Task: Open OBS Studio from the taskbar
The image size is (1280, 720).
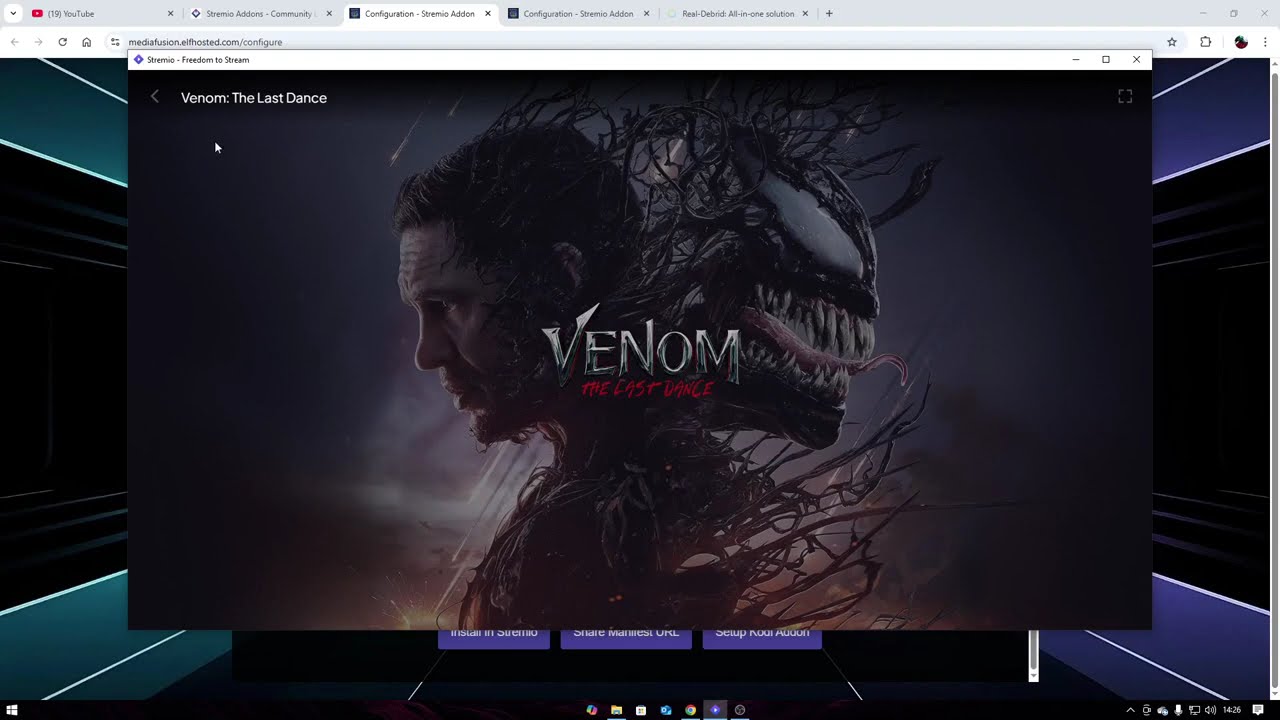Action: 740,710
